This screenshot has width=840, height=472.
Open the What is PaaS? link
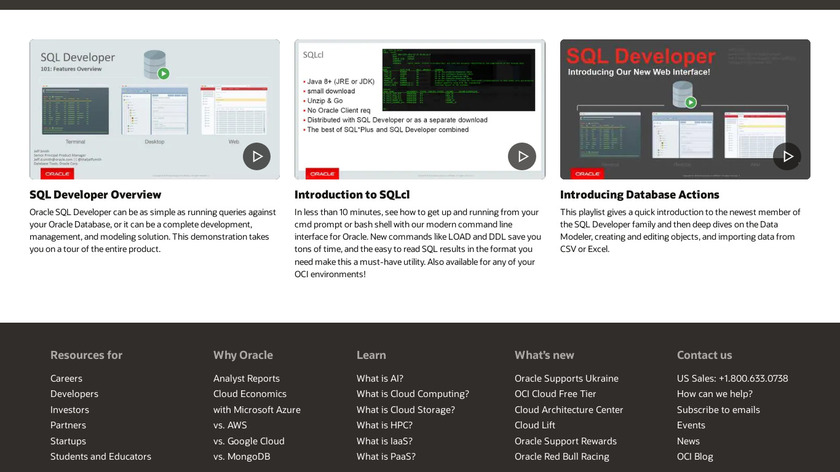point(386,456)
